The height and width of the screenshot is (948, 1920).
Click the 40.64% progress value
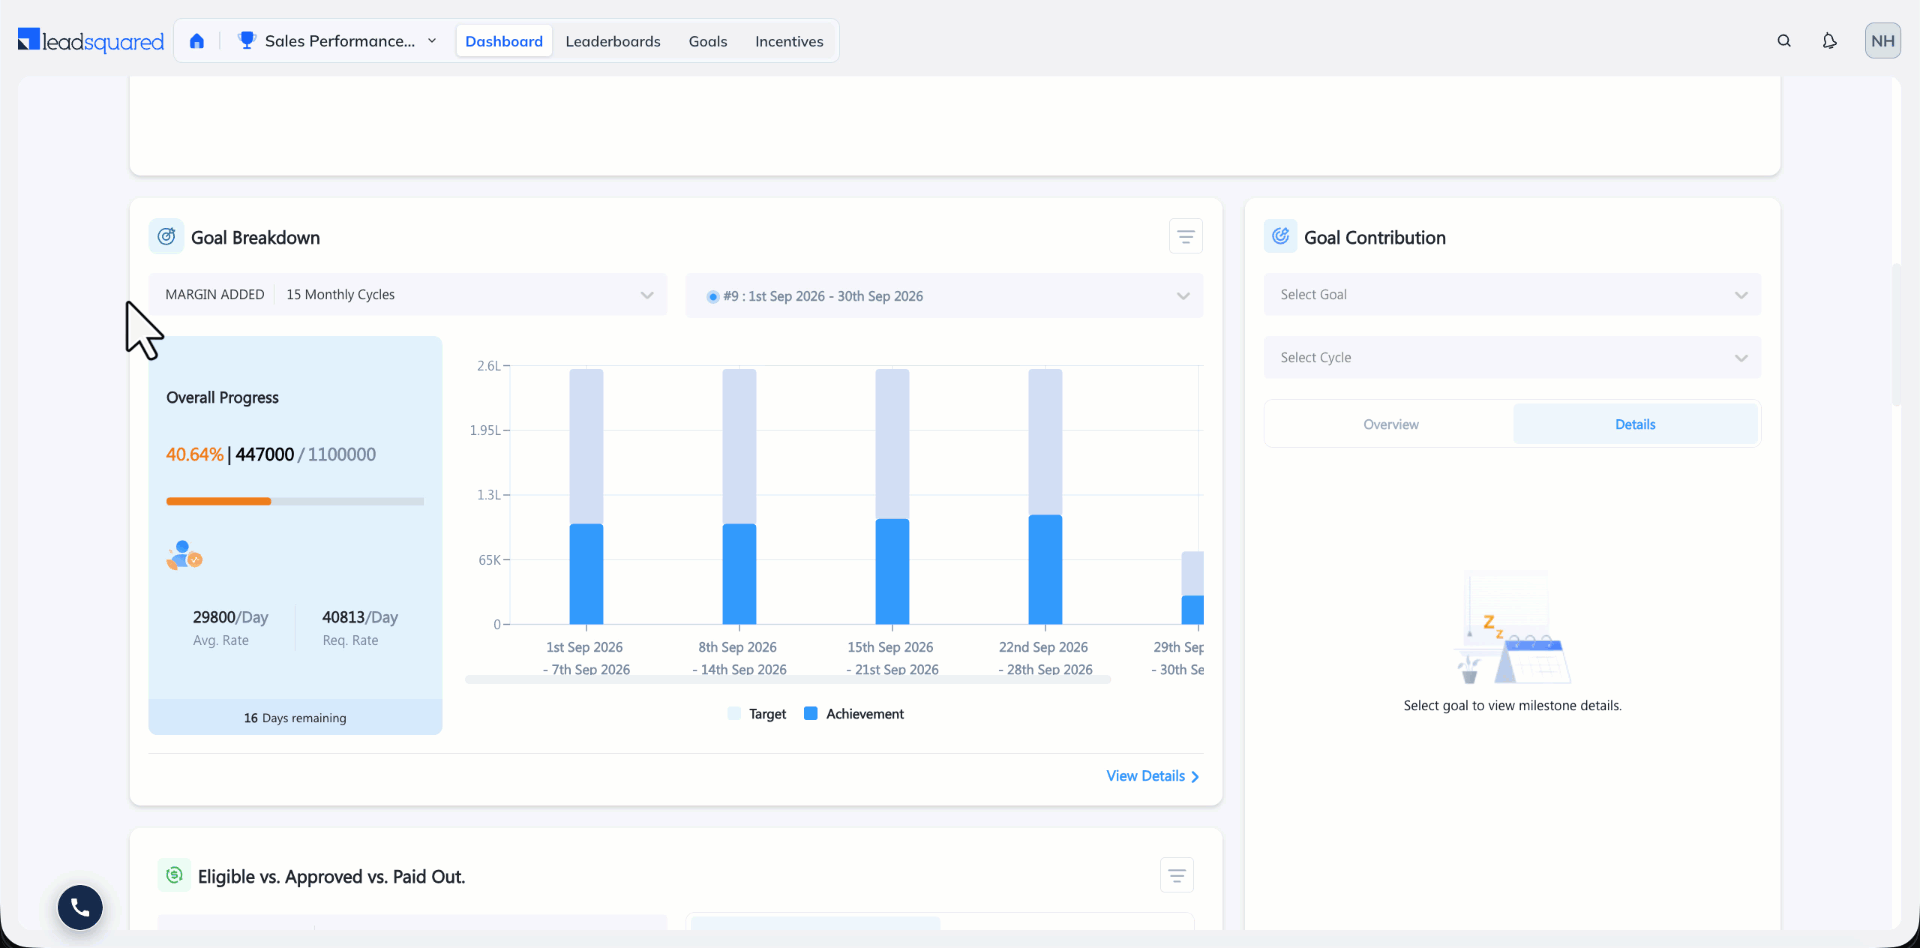pos(195,454)
